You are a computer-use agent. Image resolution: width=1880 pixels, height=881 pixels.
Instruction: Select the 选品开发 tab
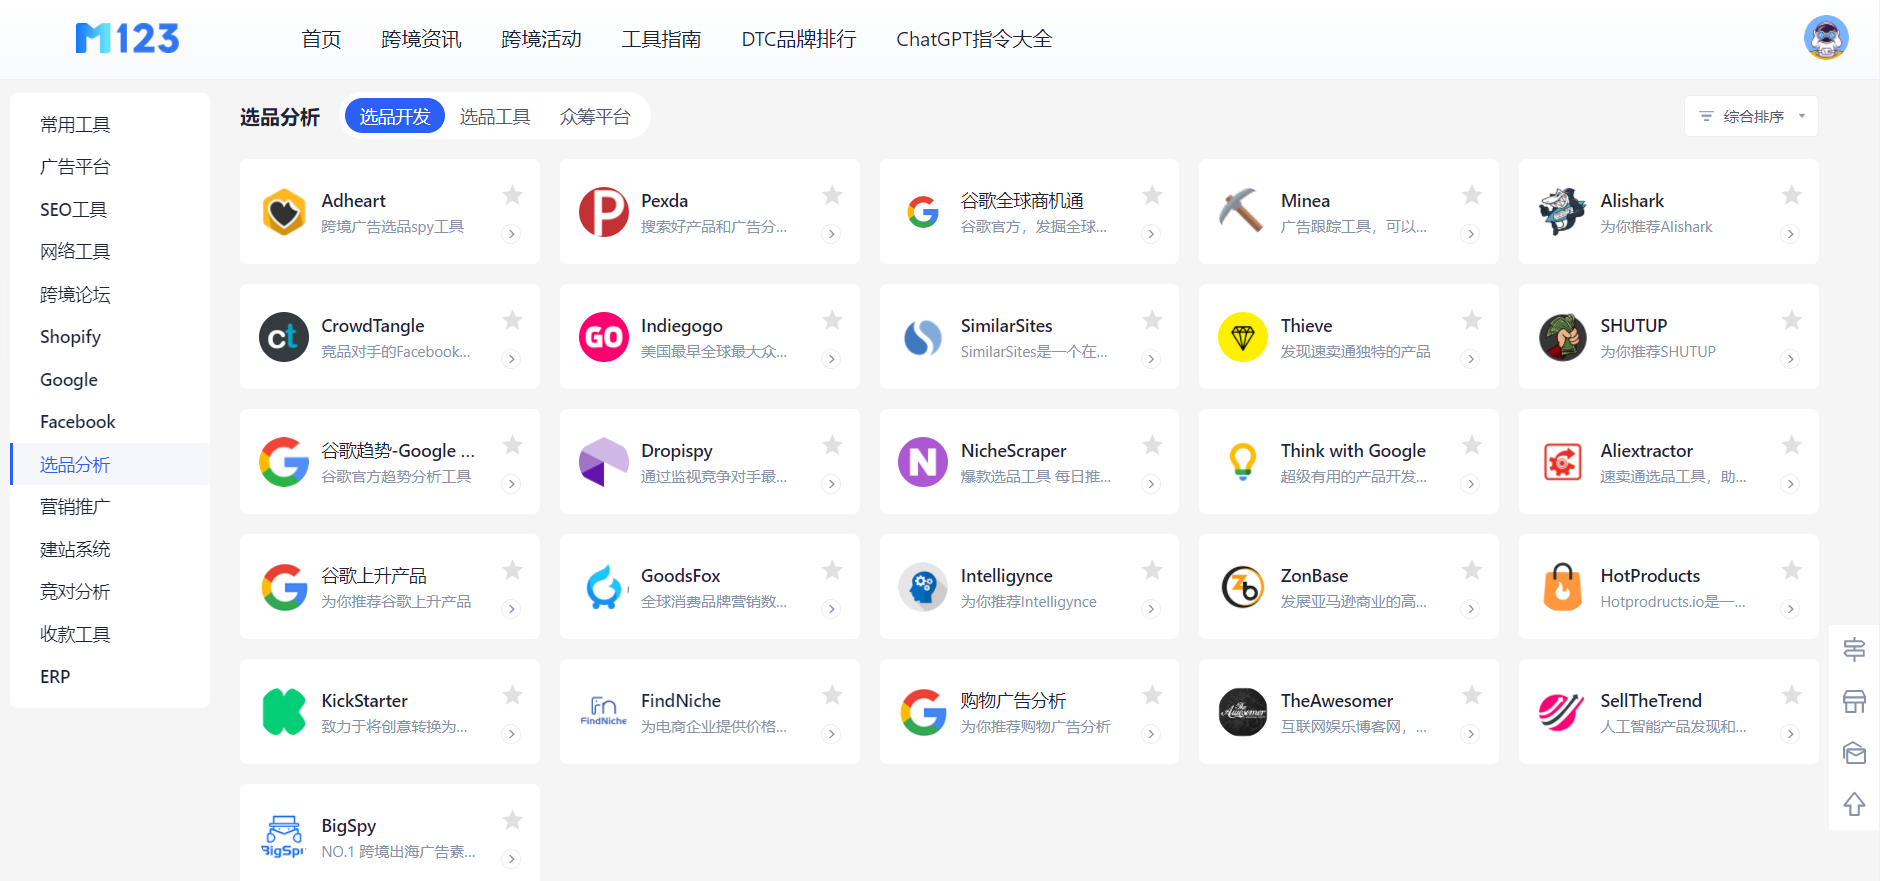pyautogui.click(x=395, y=116)
